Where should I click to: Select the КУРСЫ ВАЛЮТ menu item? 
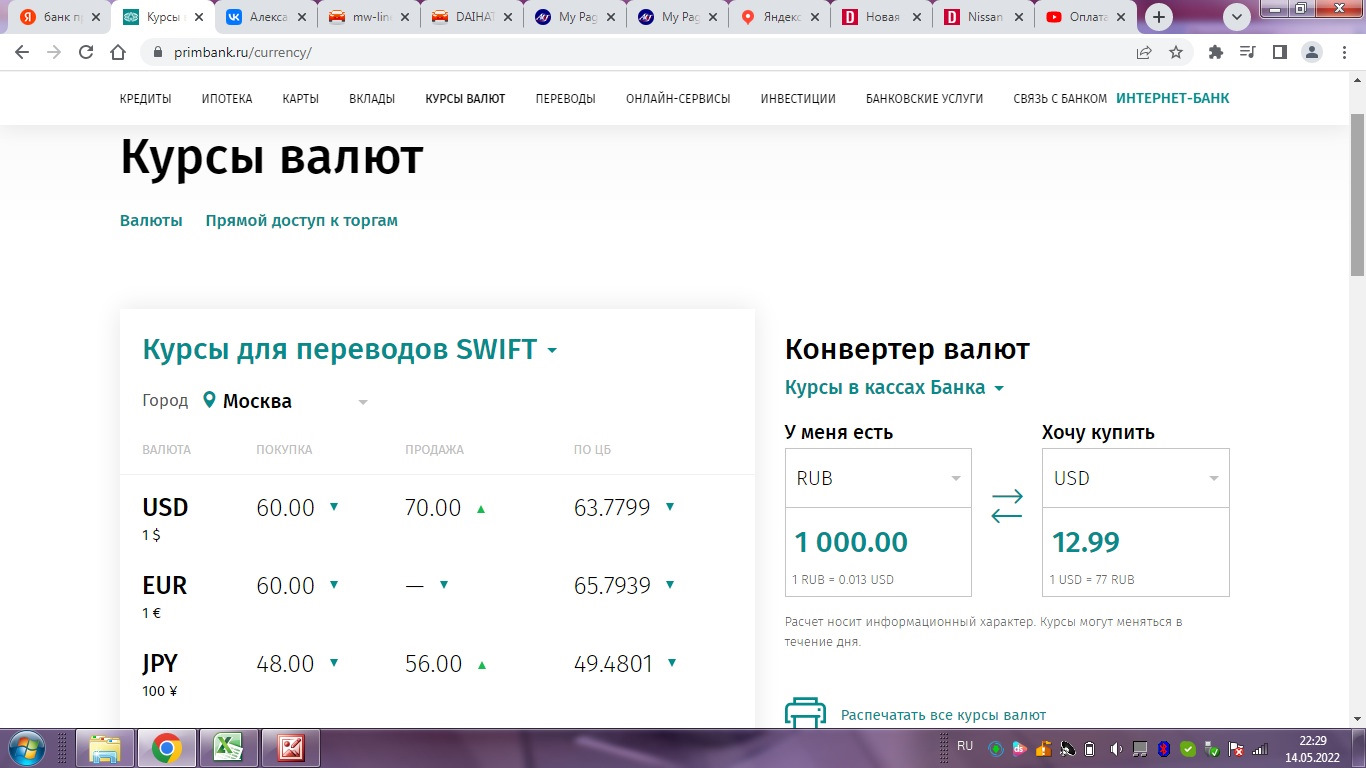coord(465,98)
